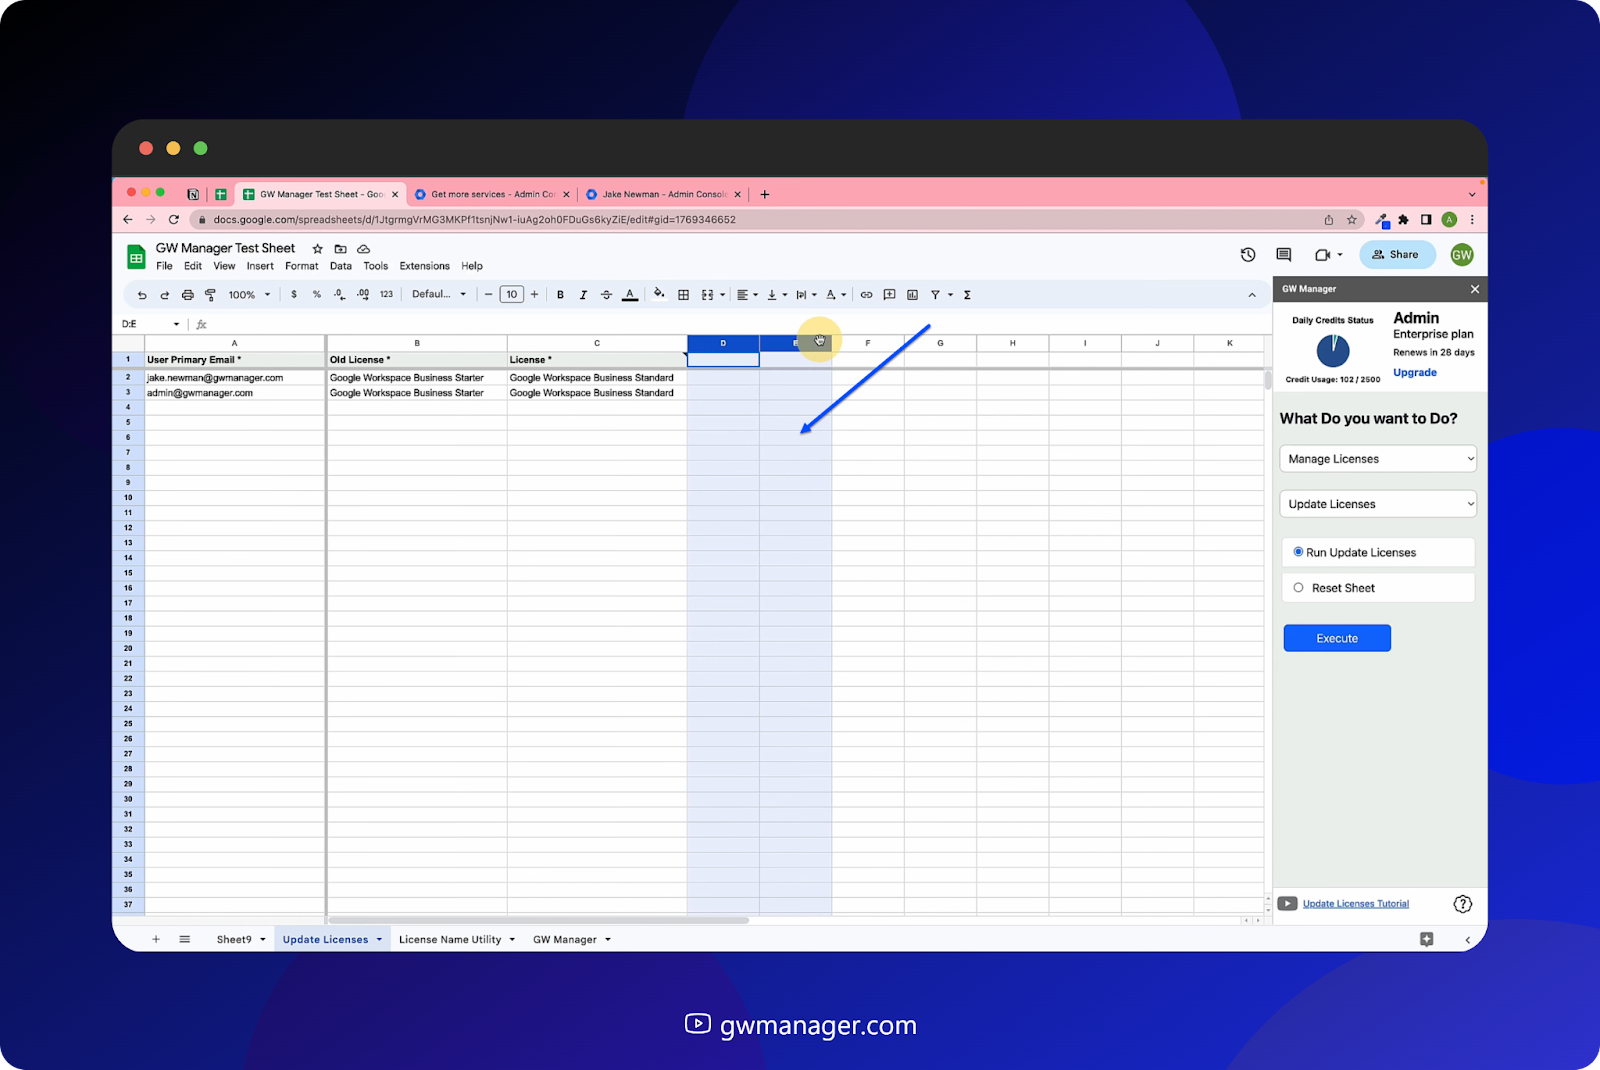1600x1070 pixels.
Task: Click the merge cells icon
Action: [708, 295]
